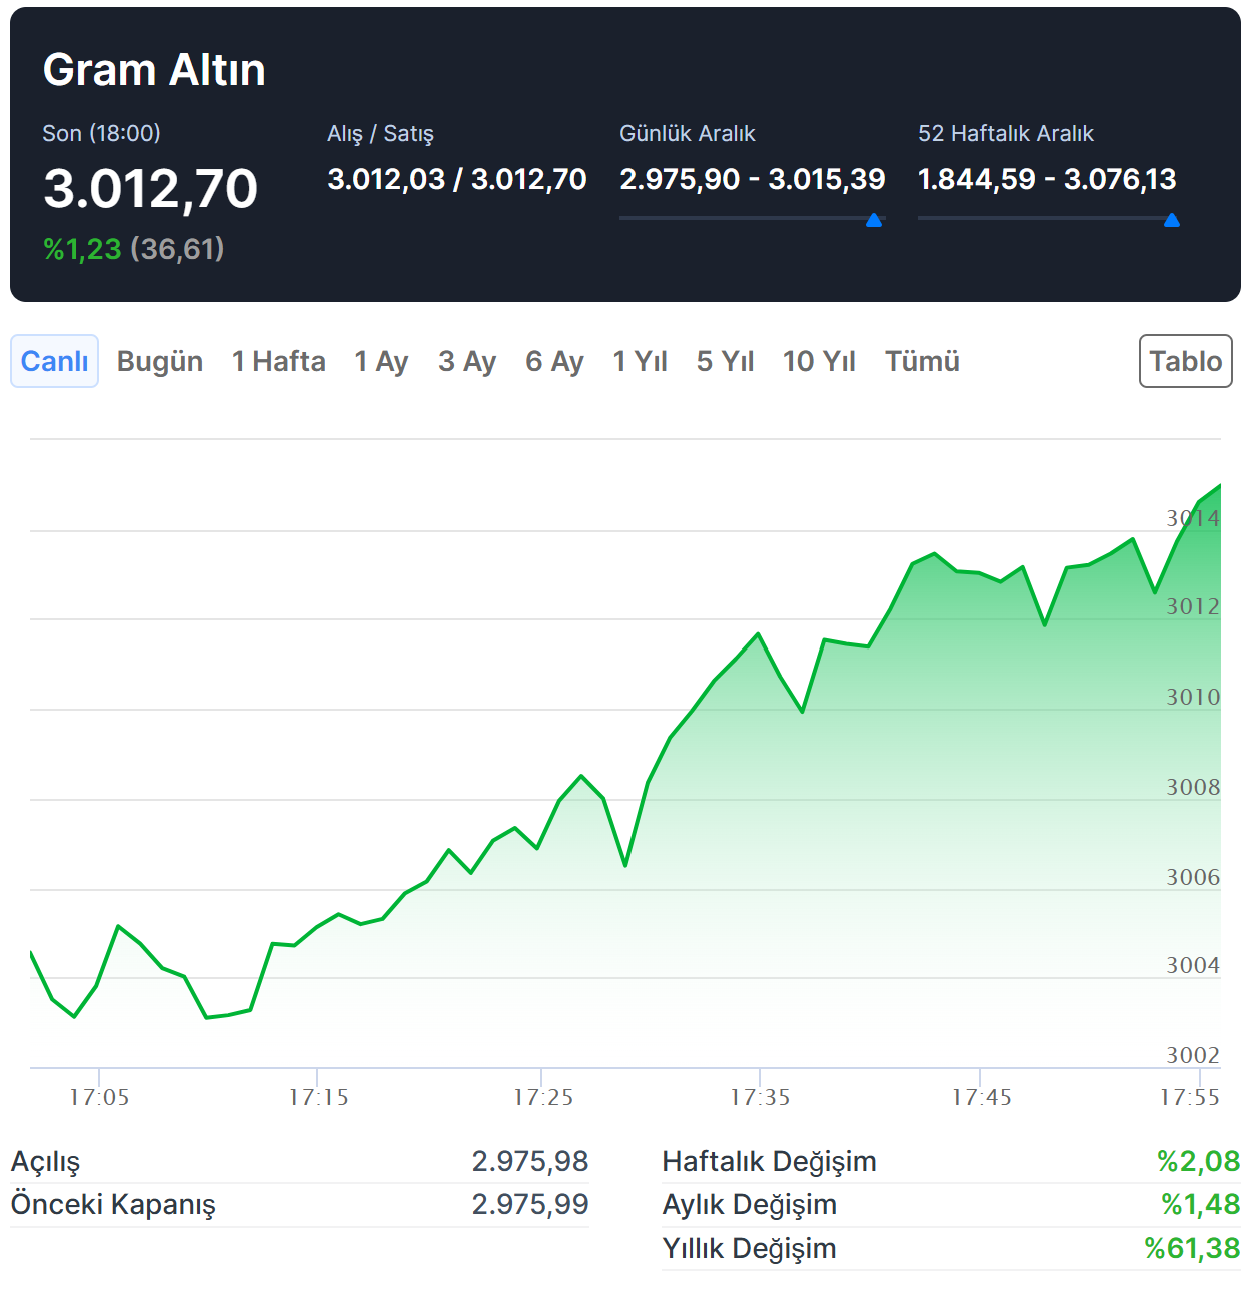The width and height of the screenshot is (1258, 1292).
Task: Open the 10 Yıl chart range
Action: pos(819,361)
